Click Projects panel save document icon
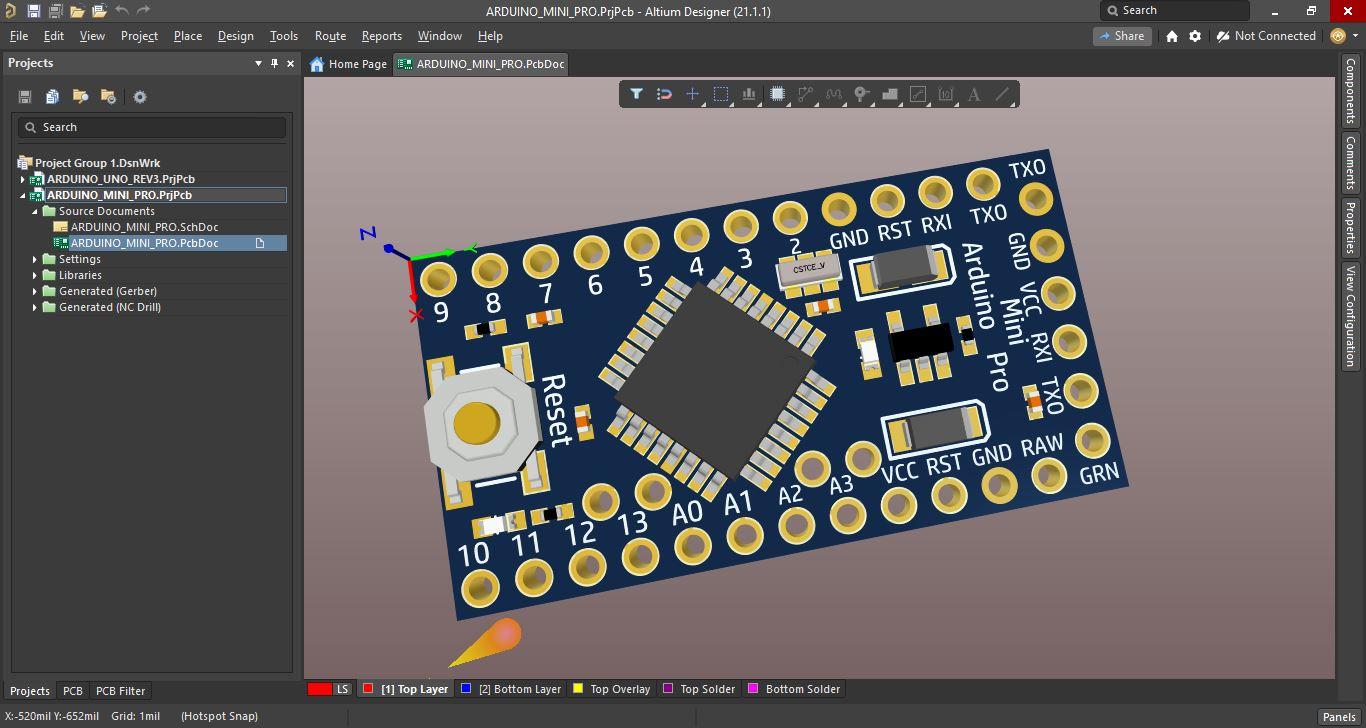1366x728 pixels. [25, 97]
